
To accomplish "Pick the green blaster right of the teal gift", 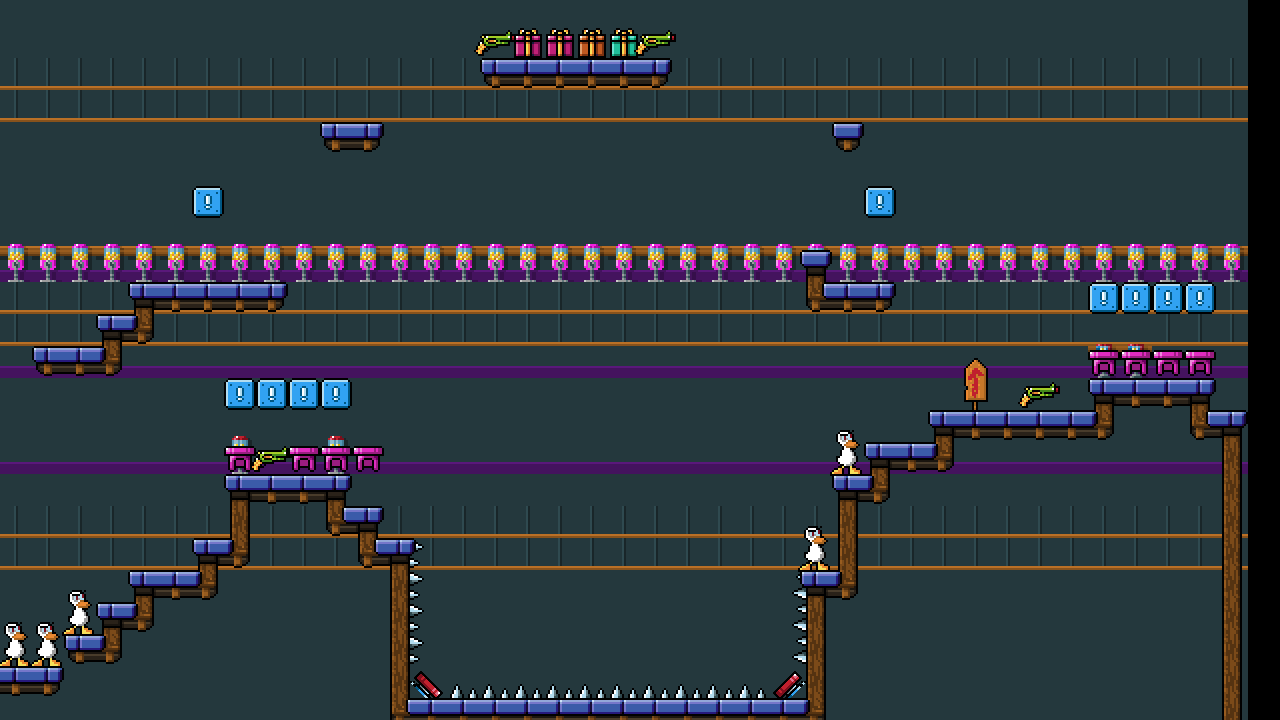I will click(656, 43).
